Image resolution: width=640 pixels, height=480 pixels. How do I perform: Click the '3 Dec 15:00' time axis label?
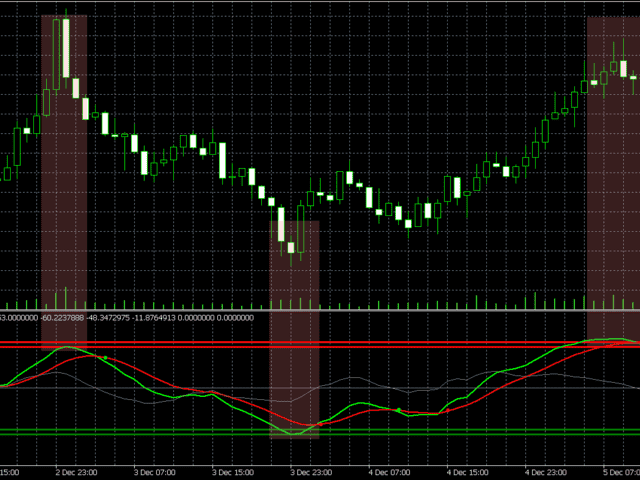233,472
